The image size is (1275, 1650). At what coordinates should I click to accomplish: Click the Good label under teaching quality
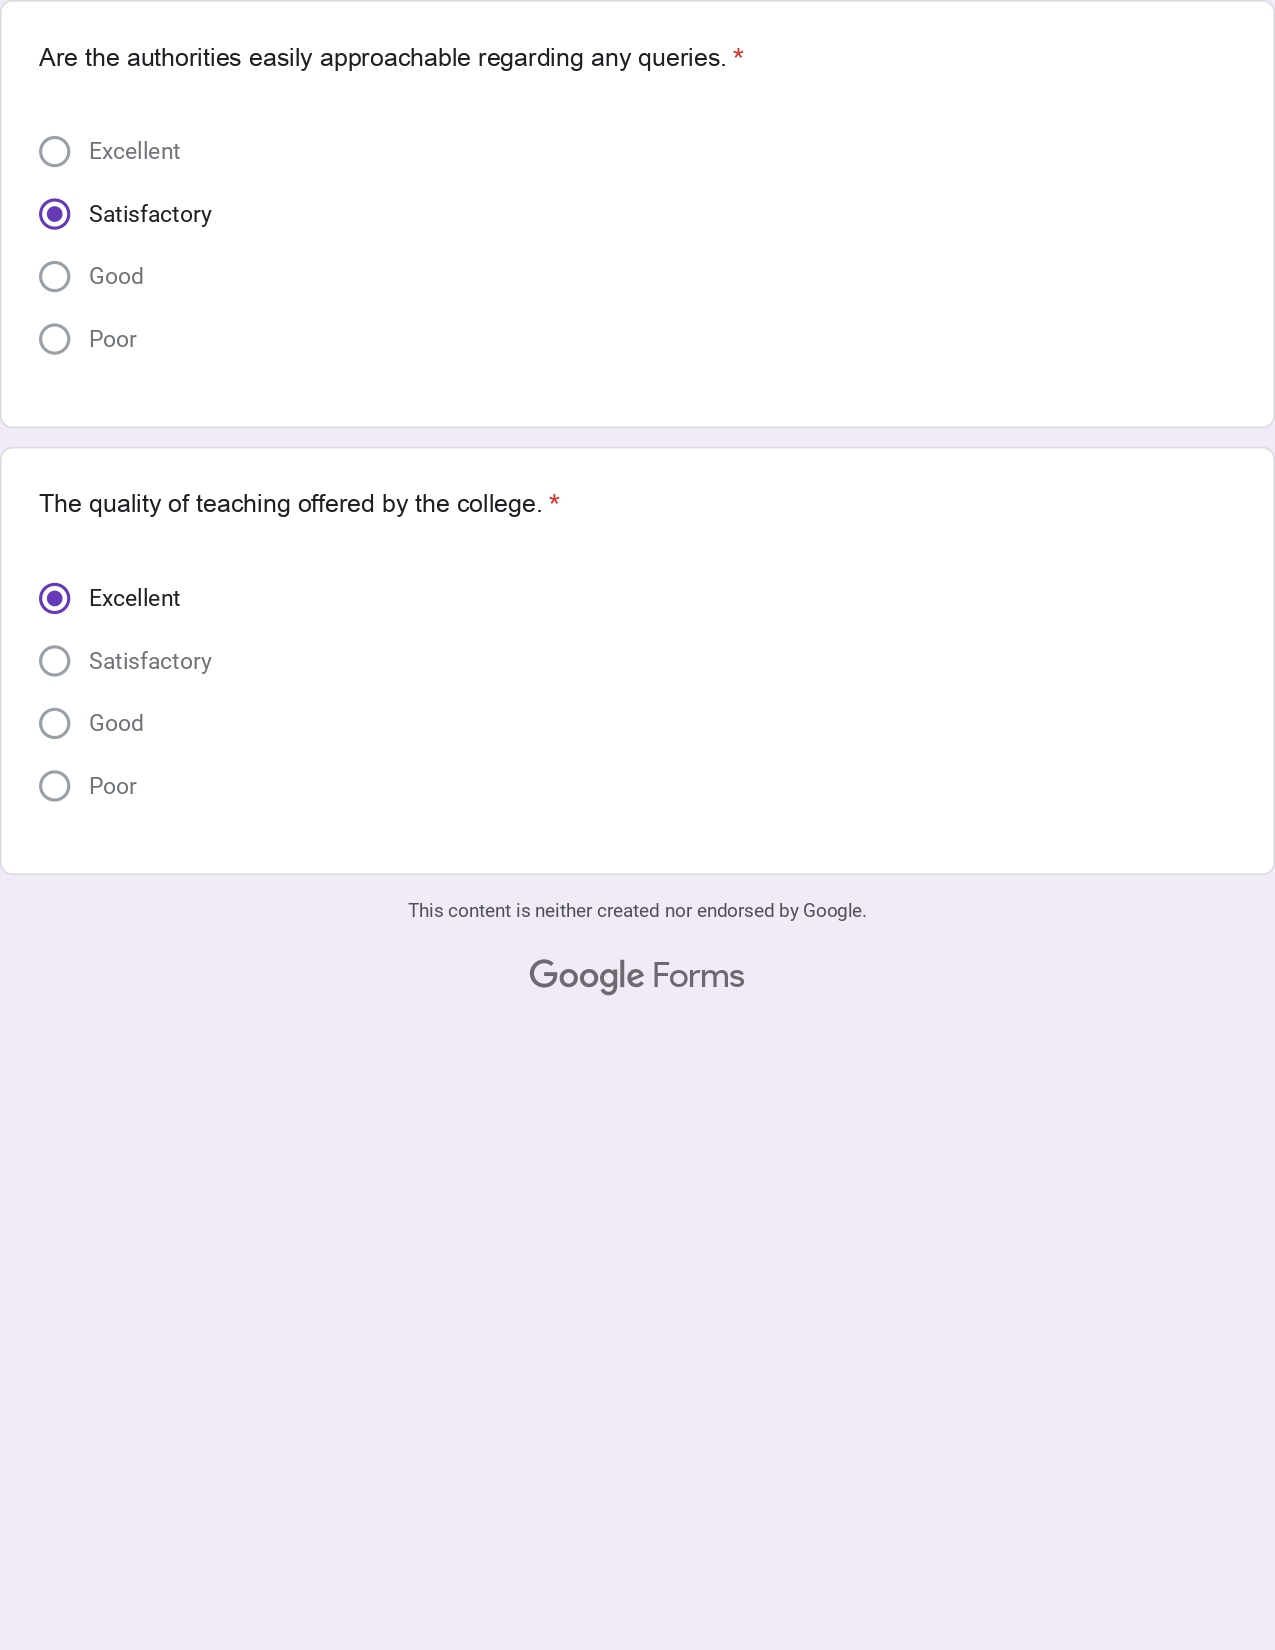point(116,723)
